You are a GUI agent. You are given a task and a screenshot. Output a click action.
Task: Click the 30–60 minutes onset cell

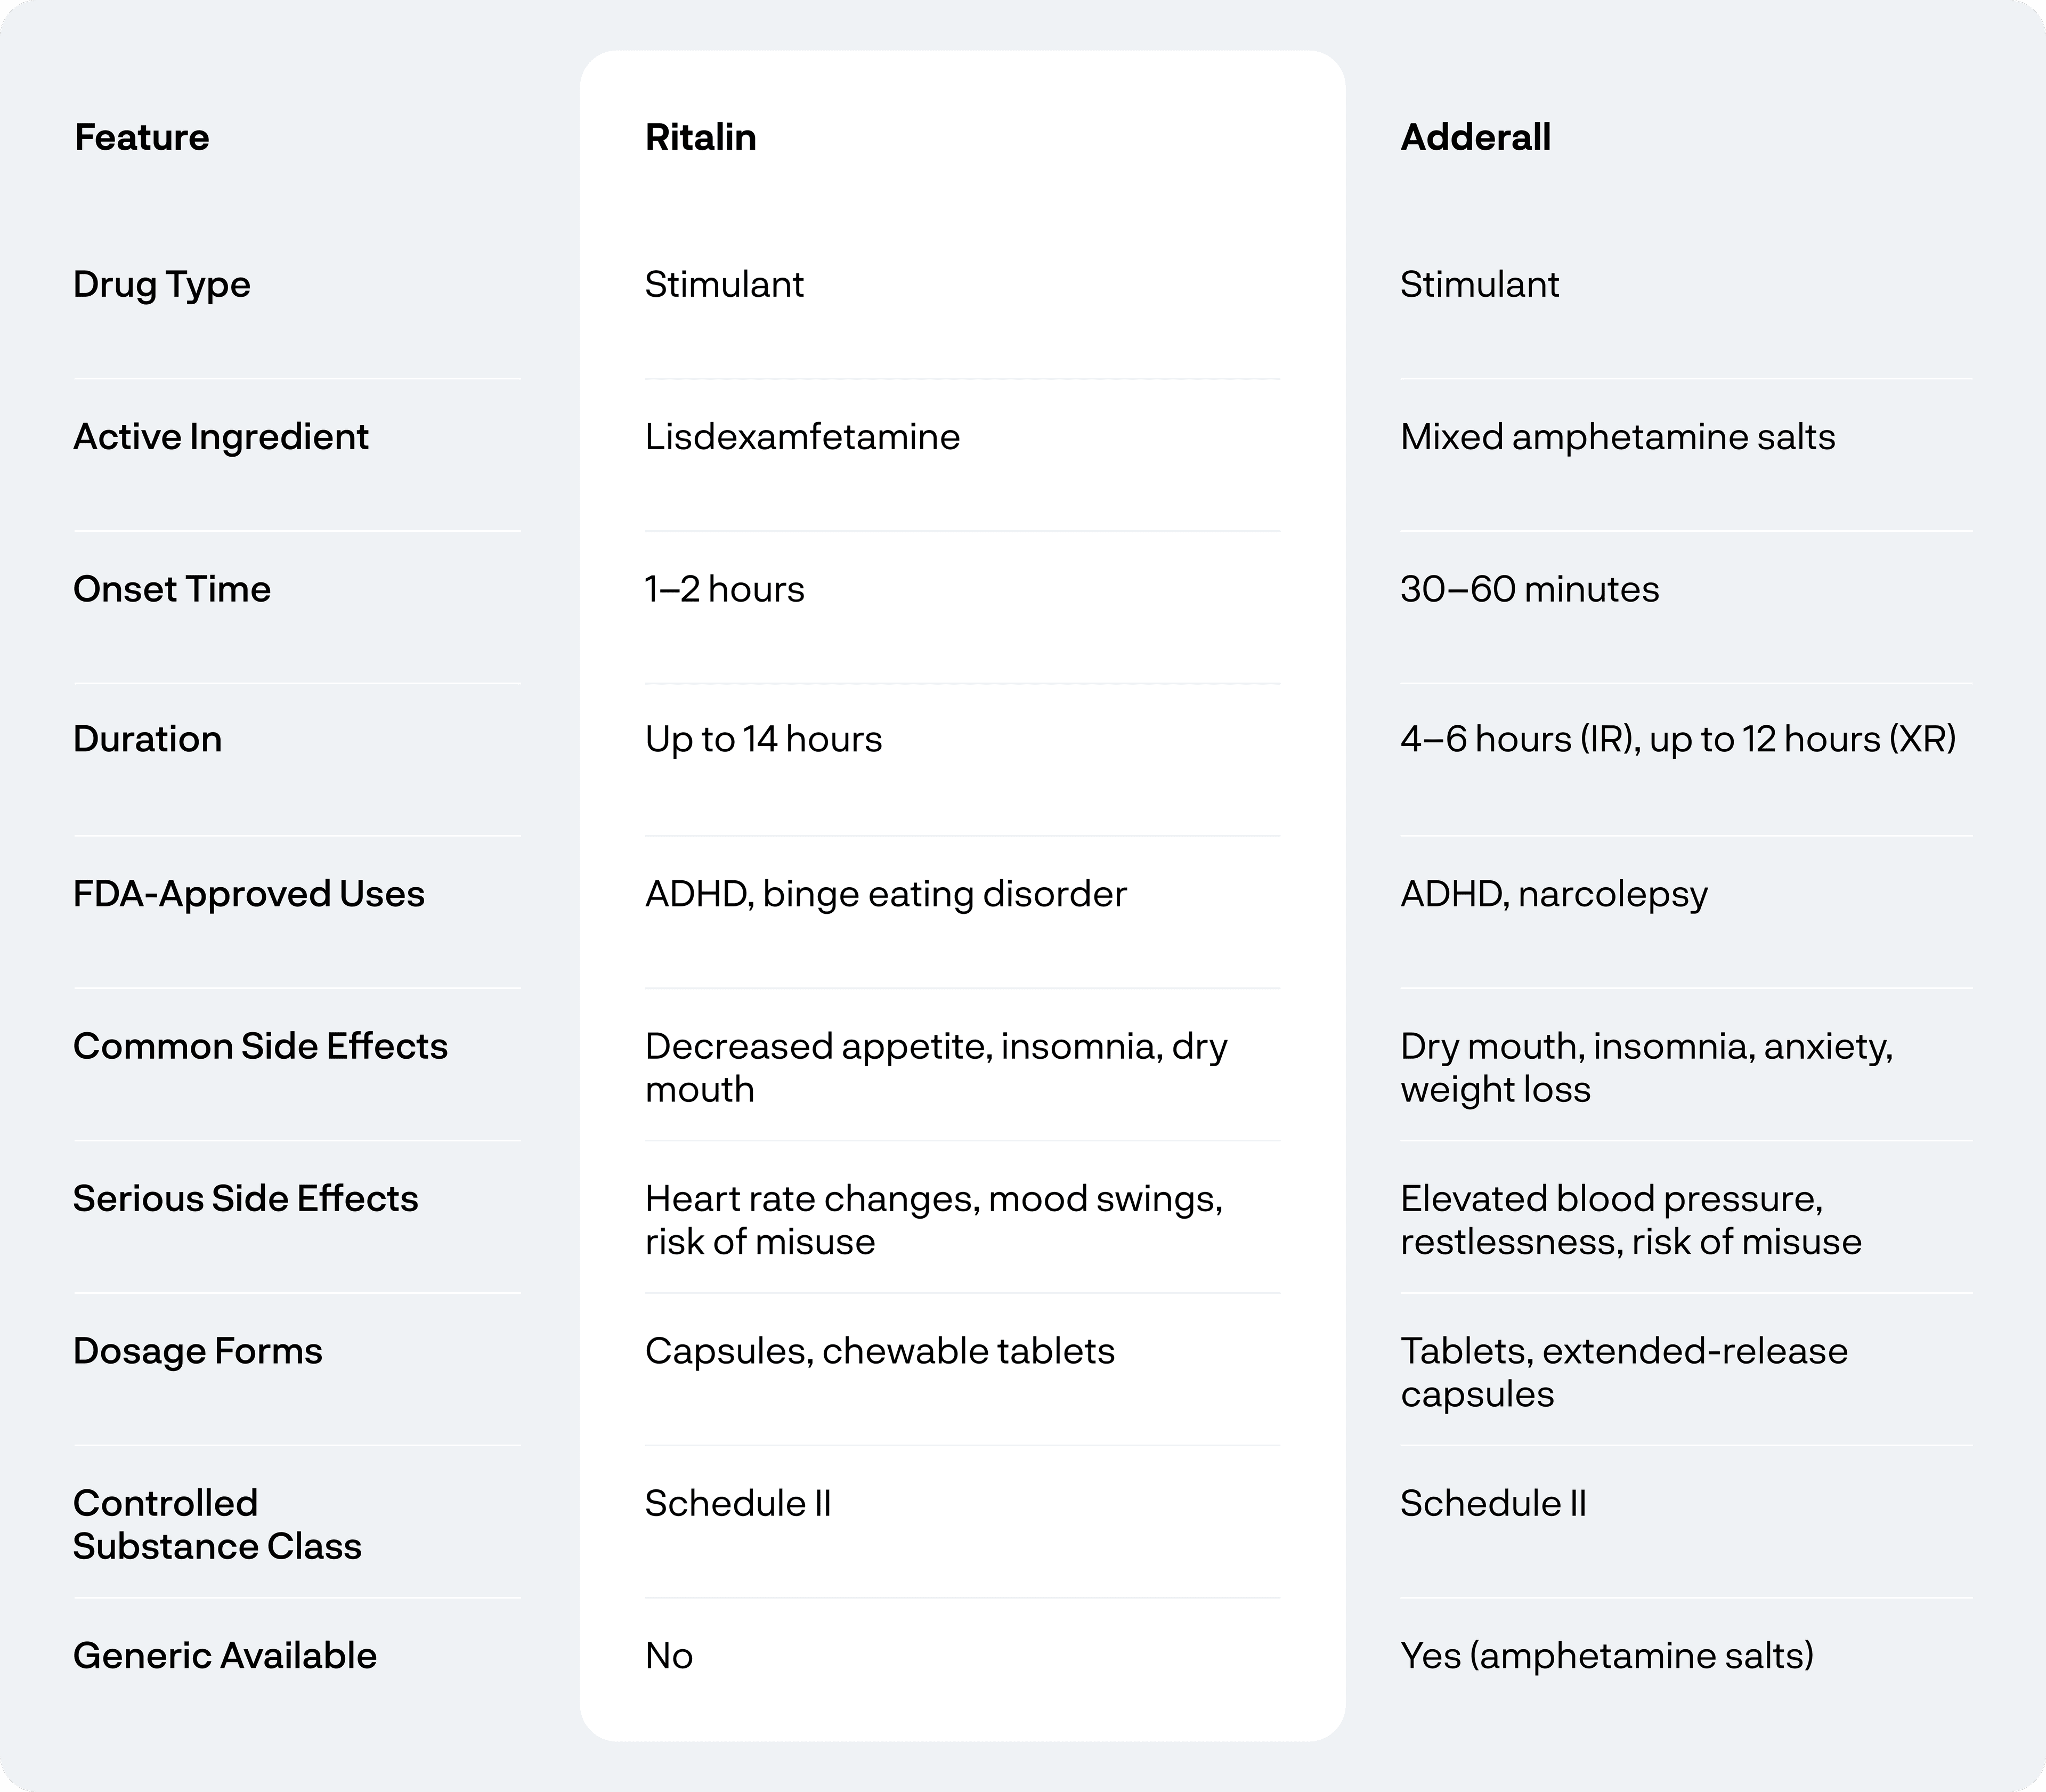point(1529,589)
